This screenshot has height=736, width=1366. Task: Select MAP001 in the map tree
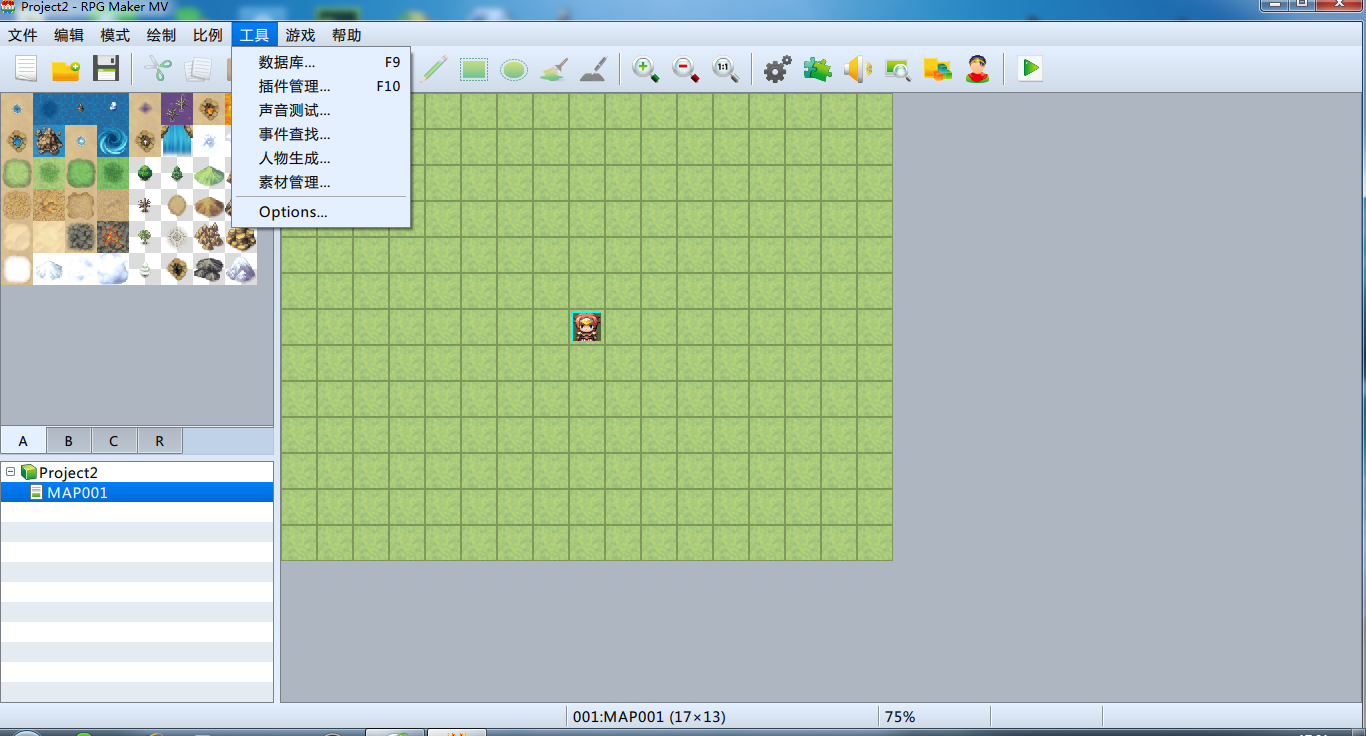tap(137, 492)
